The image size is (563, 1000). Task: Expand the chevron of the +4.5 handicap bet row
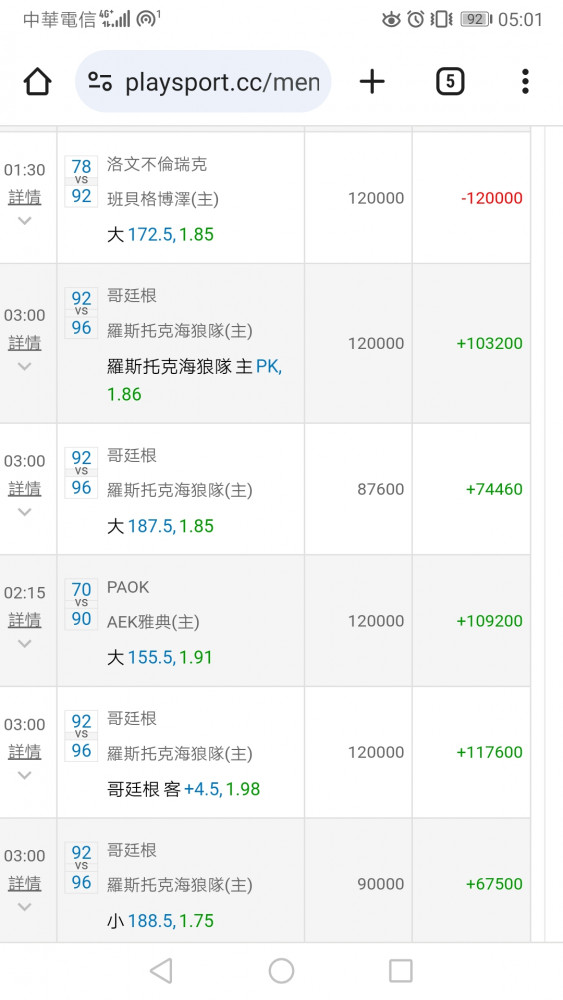click(24, 775)
